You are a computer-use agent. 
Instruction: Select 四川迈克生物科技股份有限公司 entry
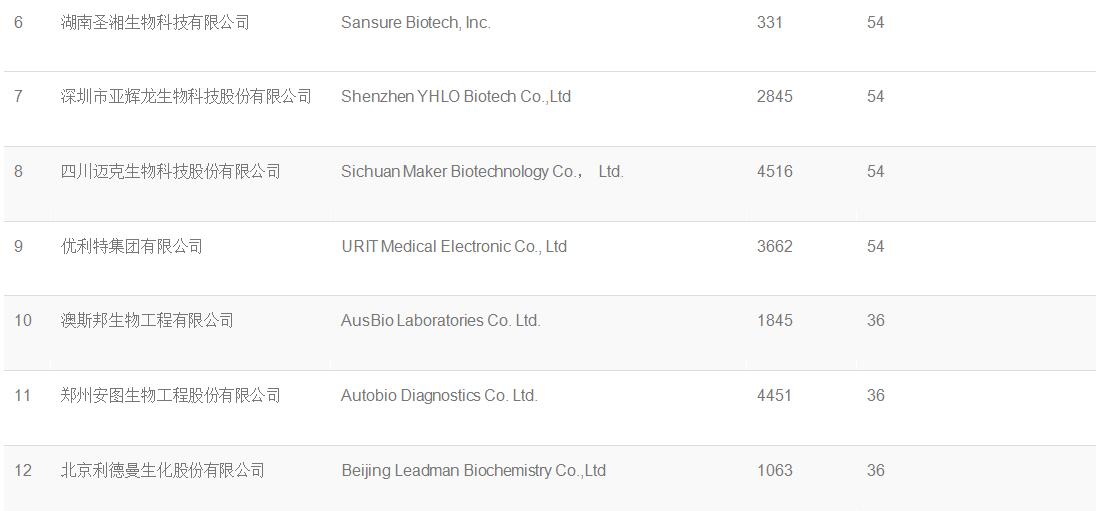click(171, 171)
